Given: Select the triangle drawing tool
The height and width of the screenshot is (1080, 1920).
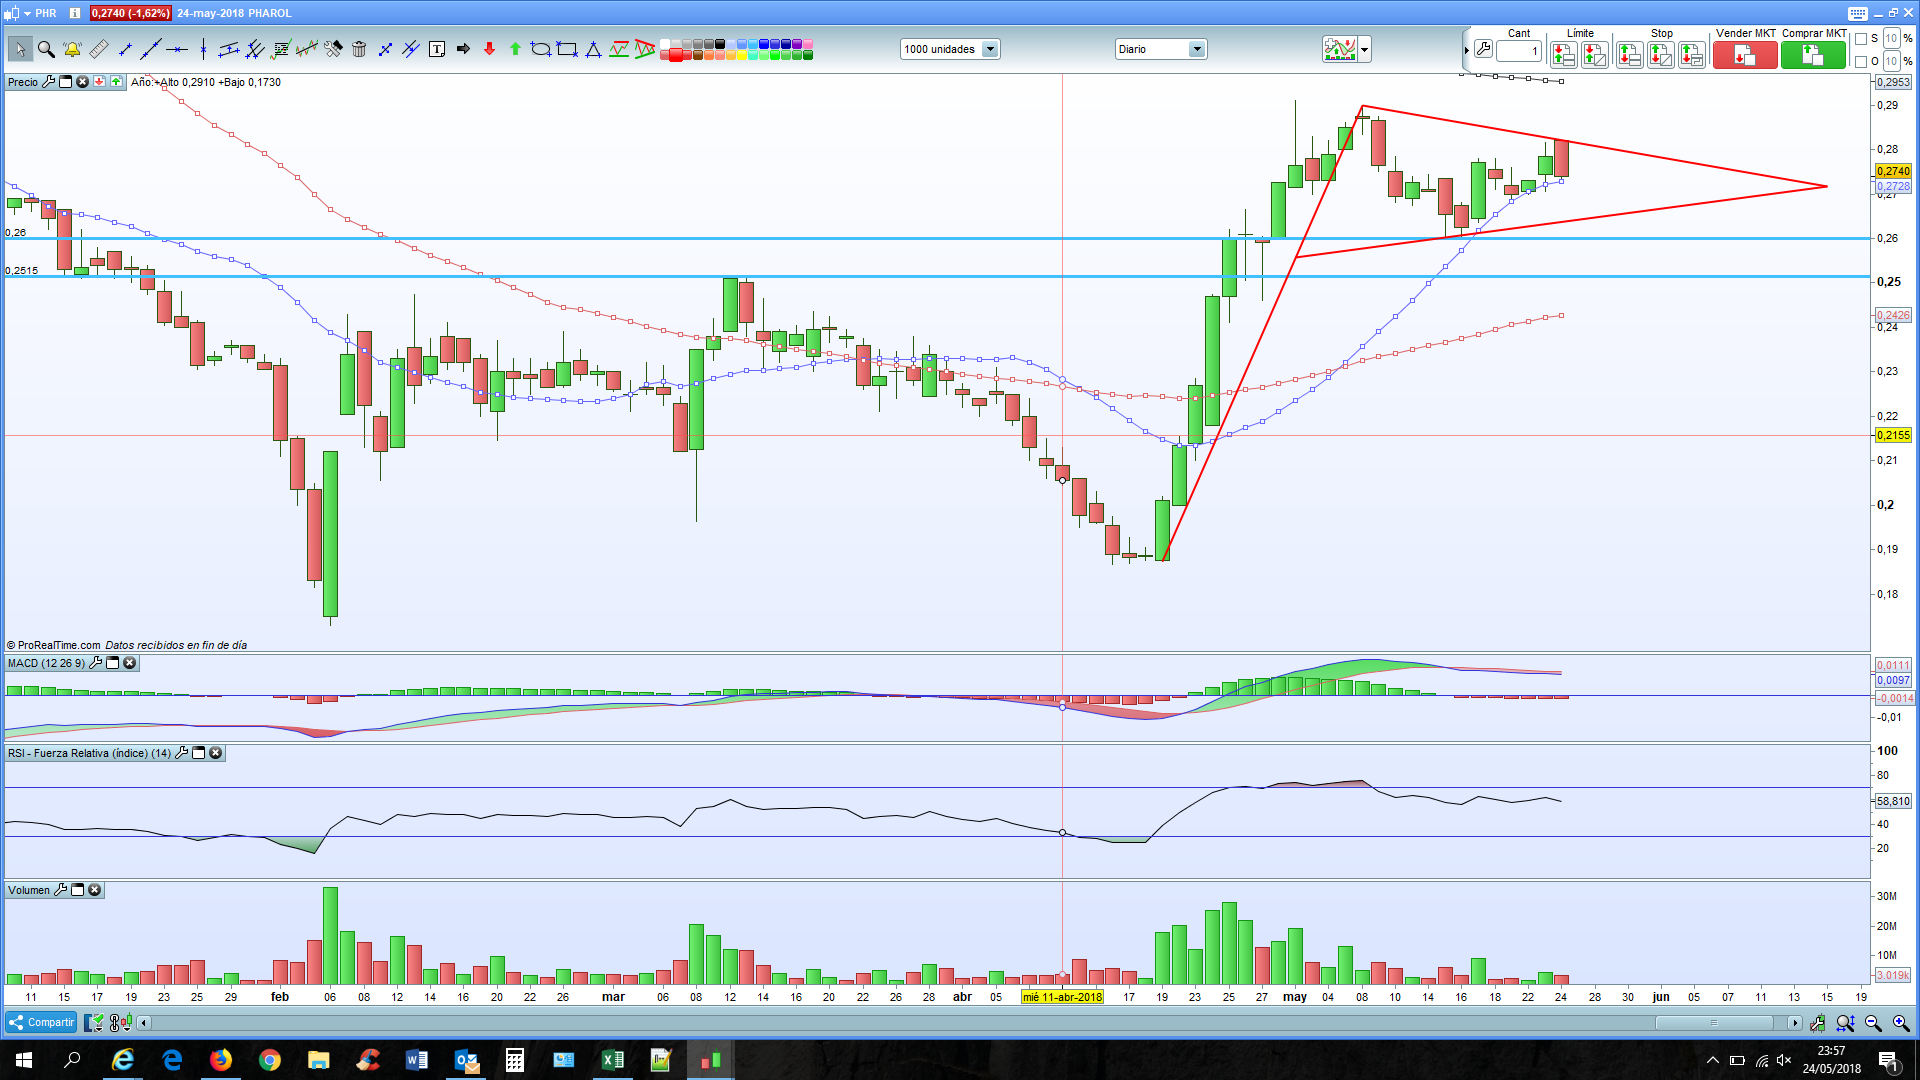Looking at the screenshot, I should pos(593,49).
